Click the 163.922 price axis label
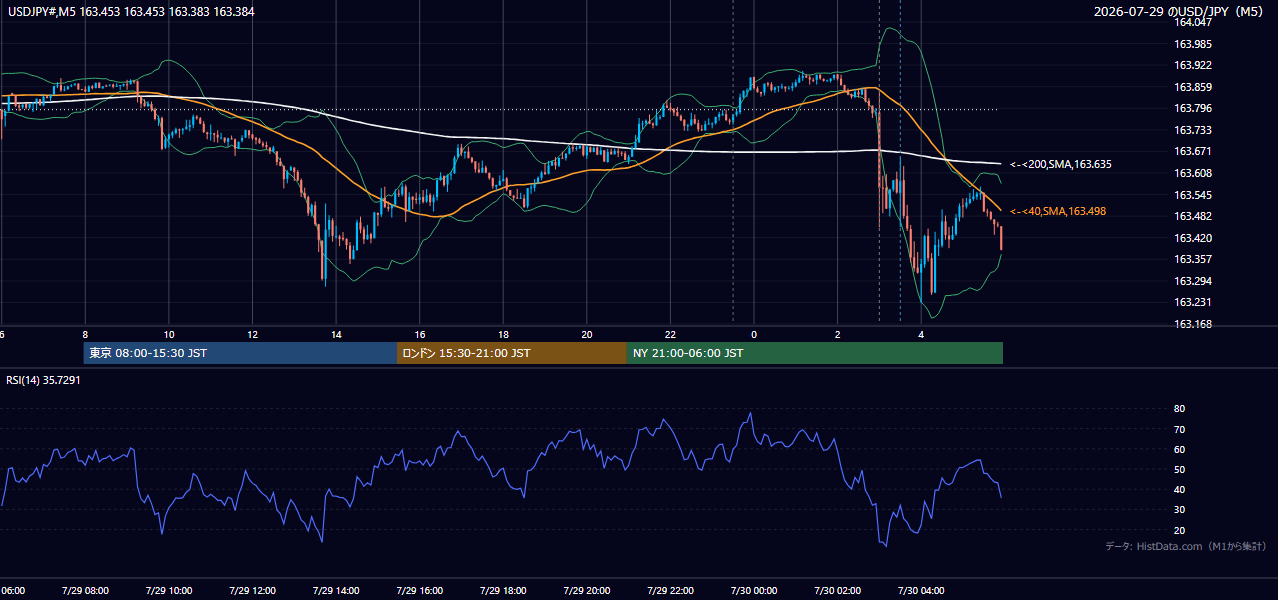1278x600 pixels. (1193, 65)
